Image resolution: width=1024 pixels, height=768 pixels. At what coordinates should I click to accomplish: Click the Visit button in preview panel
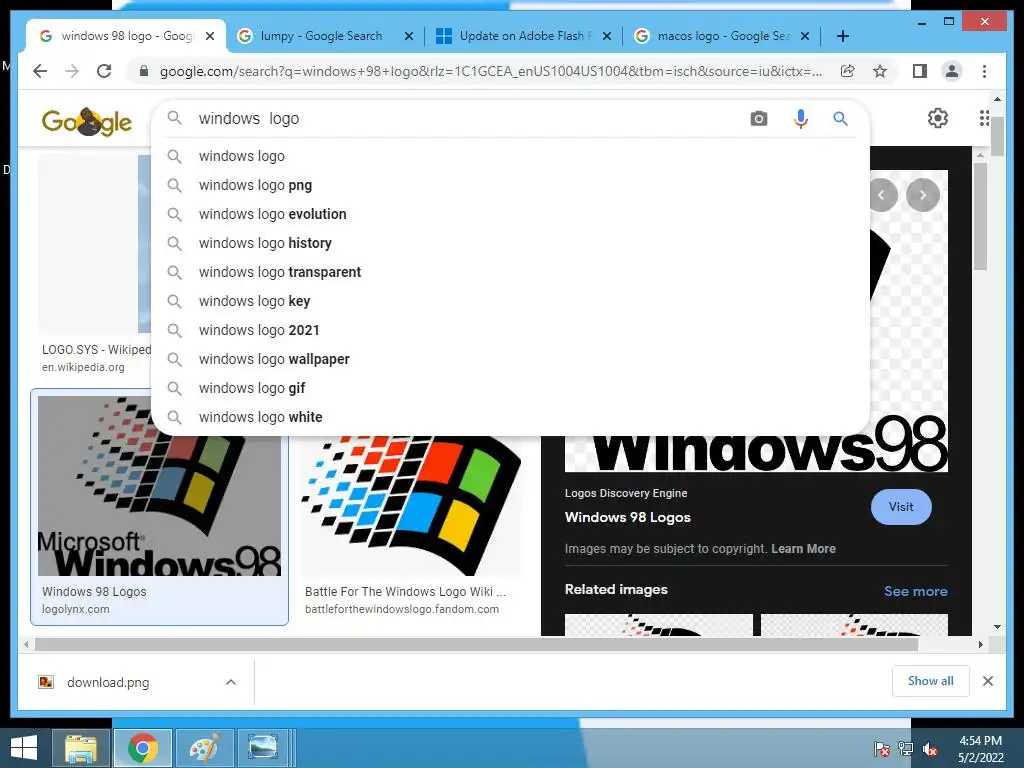[x=901, y=507]
